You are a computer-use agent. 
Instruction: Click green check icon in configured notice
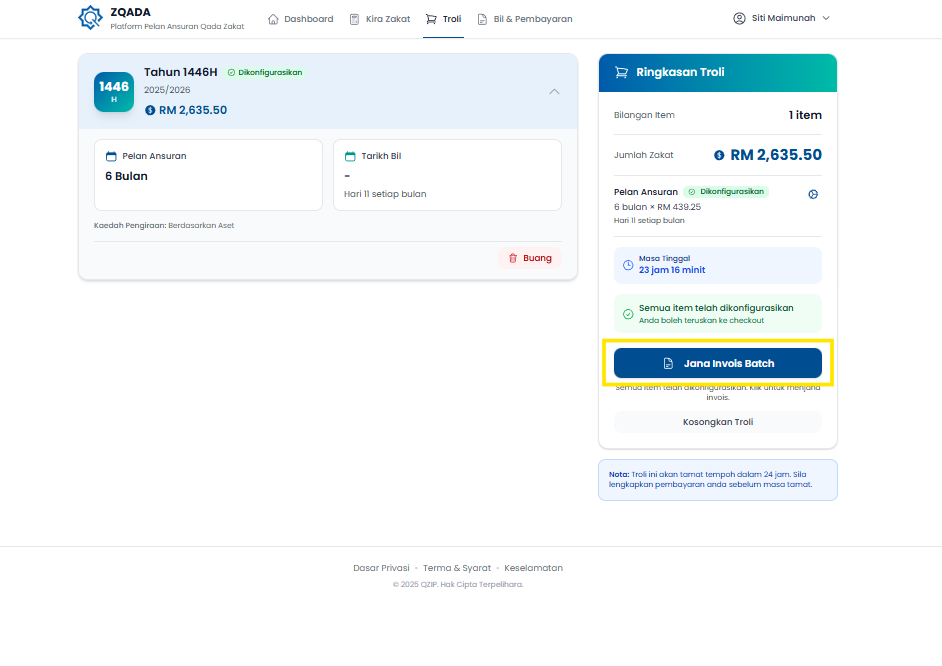tap(628, 313)
